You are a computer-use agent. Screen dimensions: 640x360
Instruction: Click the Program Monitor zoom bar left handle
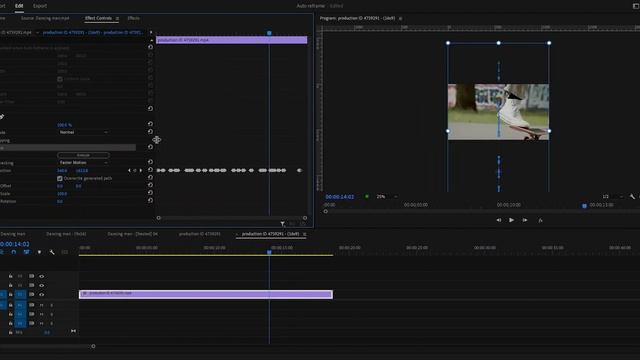click(x=326, y=211)
